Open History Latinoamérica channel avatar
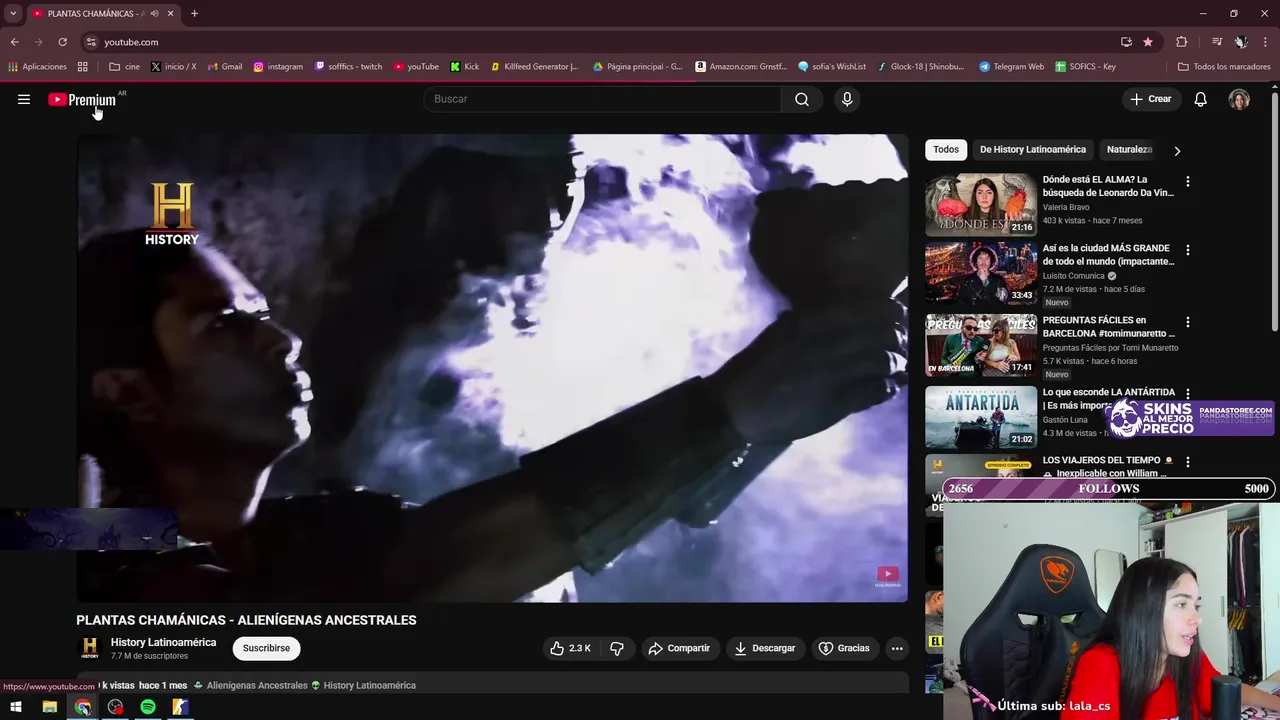1280x720 pixels. [x=90, y=648]
